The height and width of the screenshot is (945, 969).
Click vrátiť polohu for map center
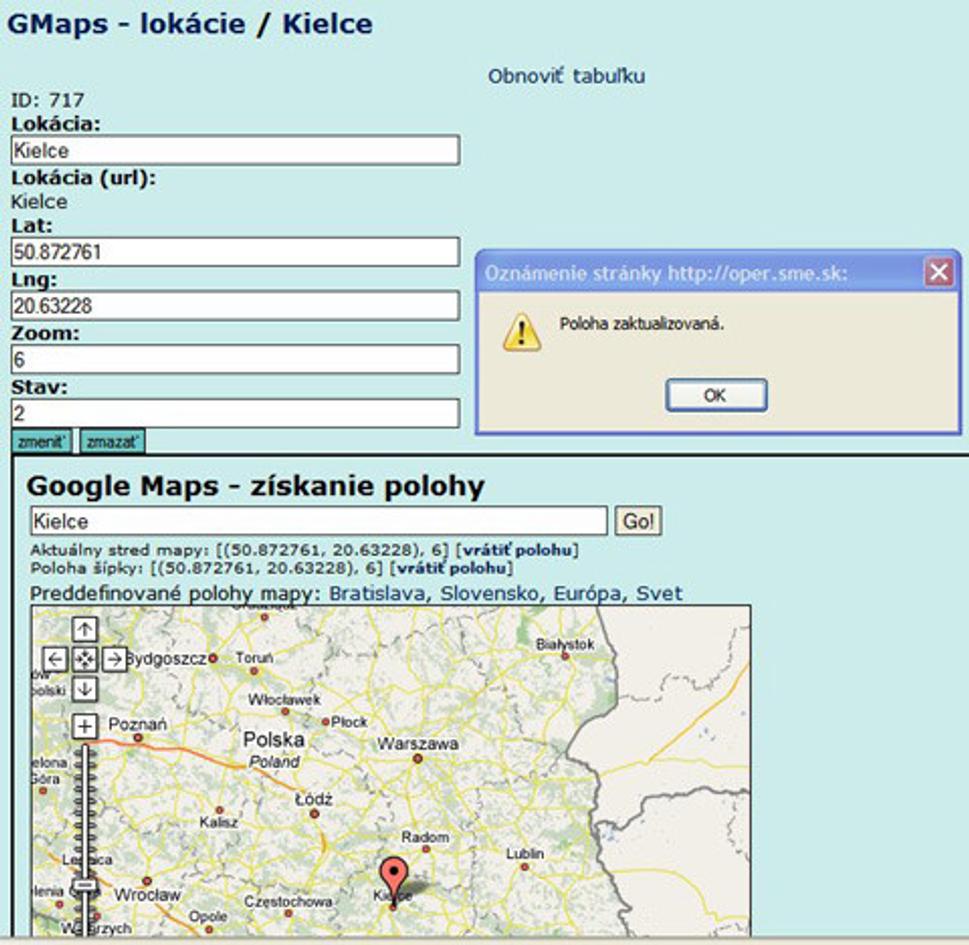[517, 549]
